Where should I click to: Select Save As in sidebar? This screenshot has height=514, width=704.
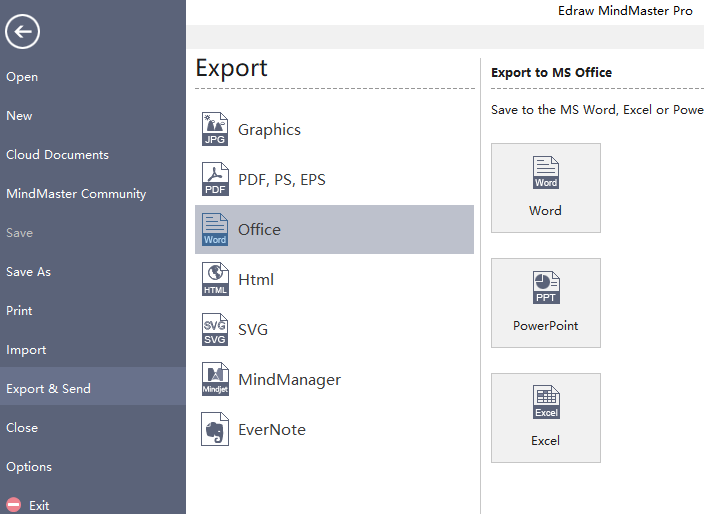(28, 272)
